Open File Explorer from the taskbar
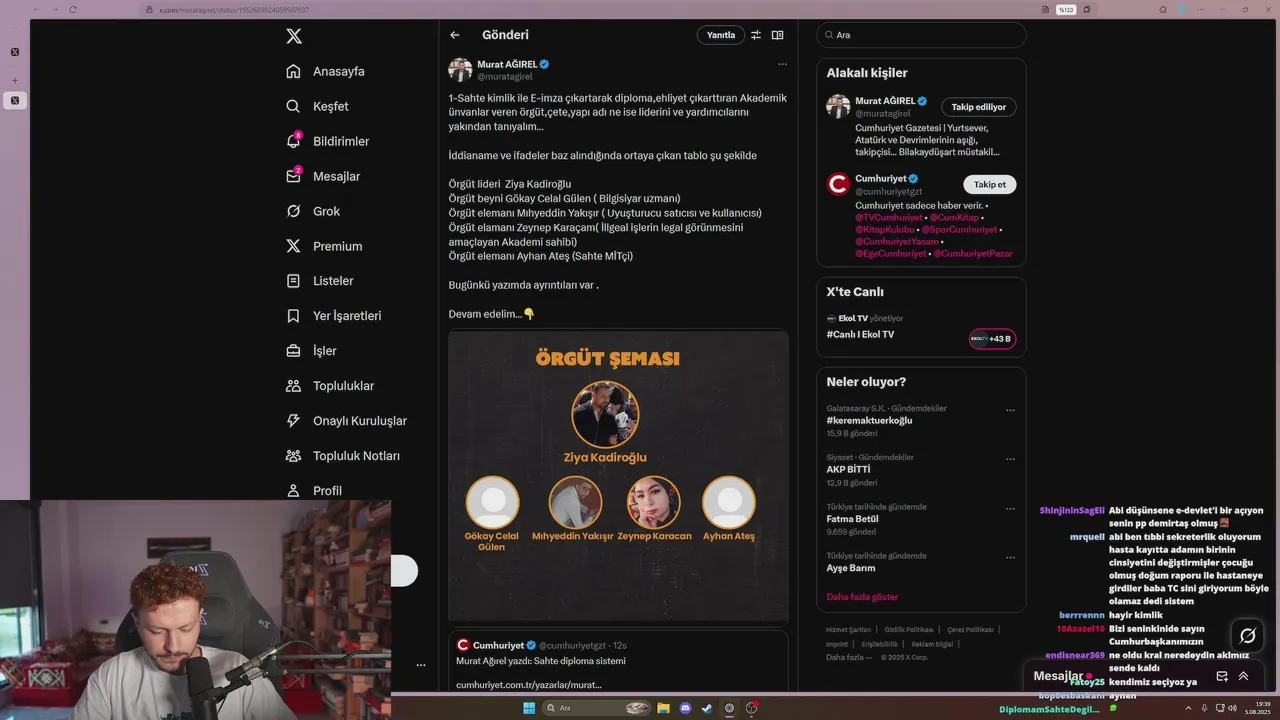 (x=663, y=708)
